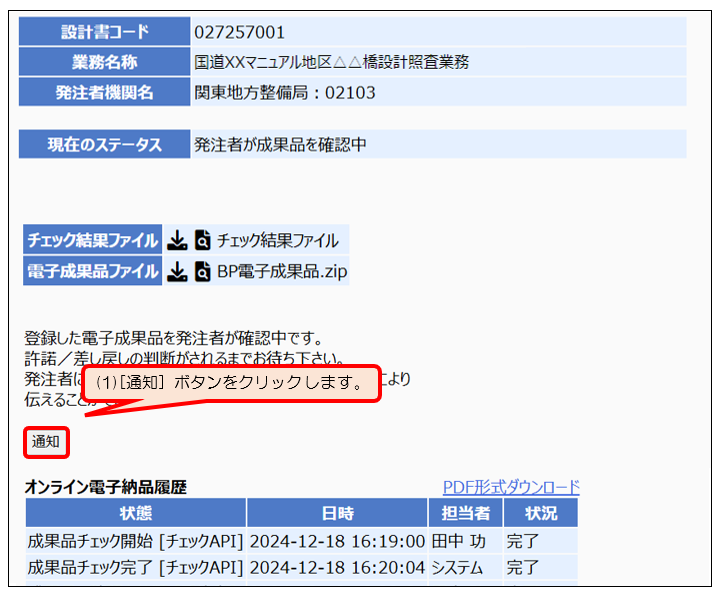Select the 関東地方整備局：02103 value
Screen dimensions: 720x592
pos(285,93)
